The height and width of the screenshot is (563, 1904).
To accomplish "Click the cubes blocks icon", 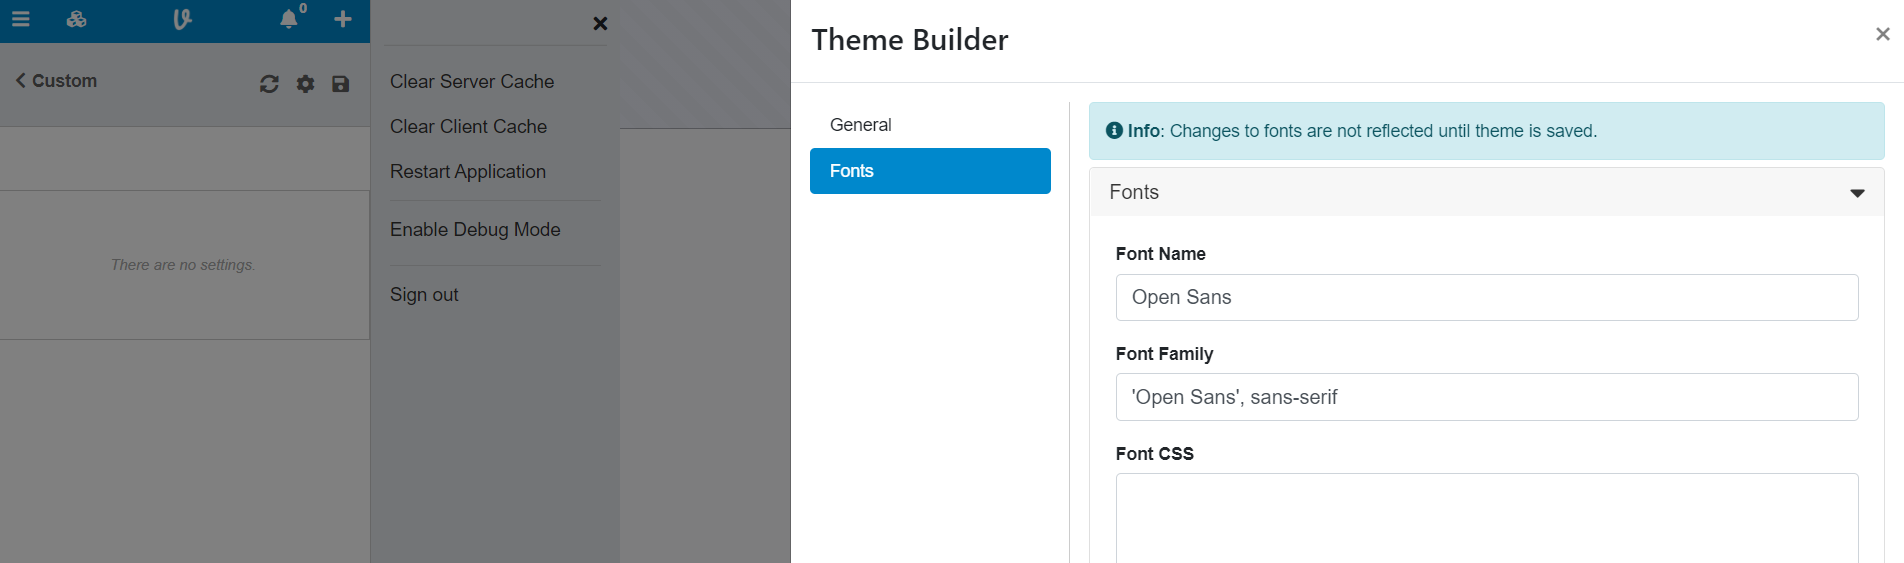I will 76,19.
